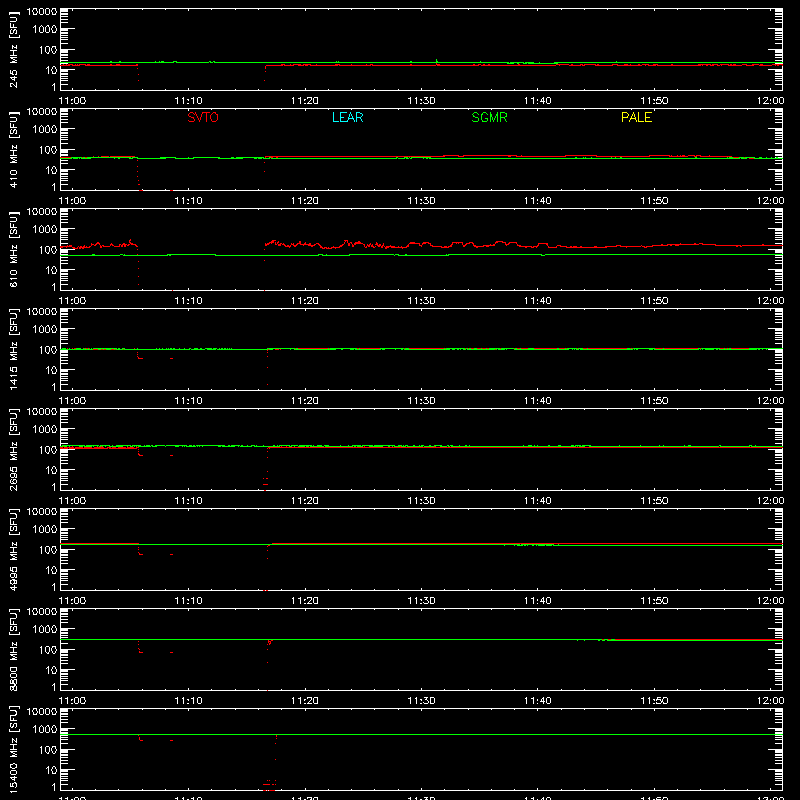The height and width of the screenshot is (800, 800).
Task: Select the 410 MHz [SFU] axis title
Action: (x=14, y=149)
